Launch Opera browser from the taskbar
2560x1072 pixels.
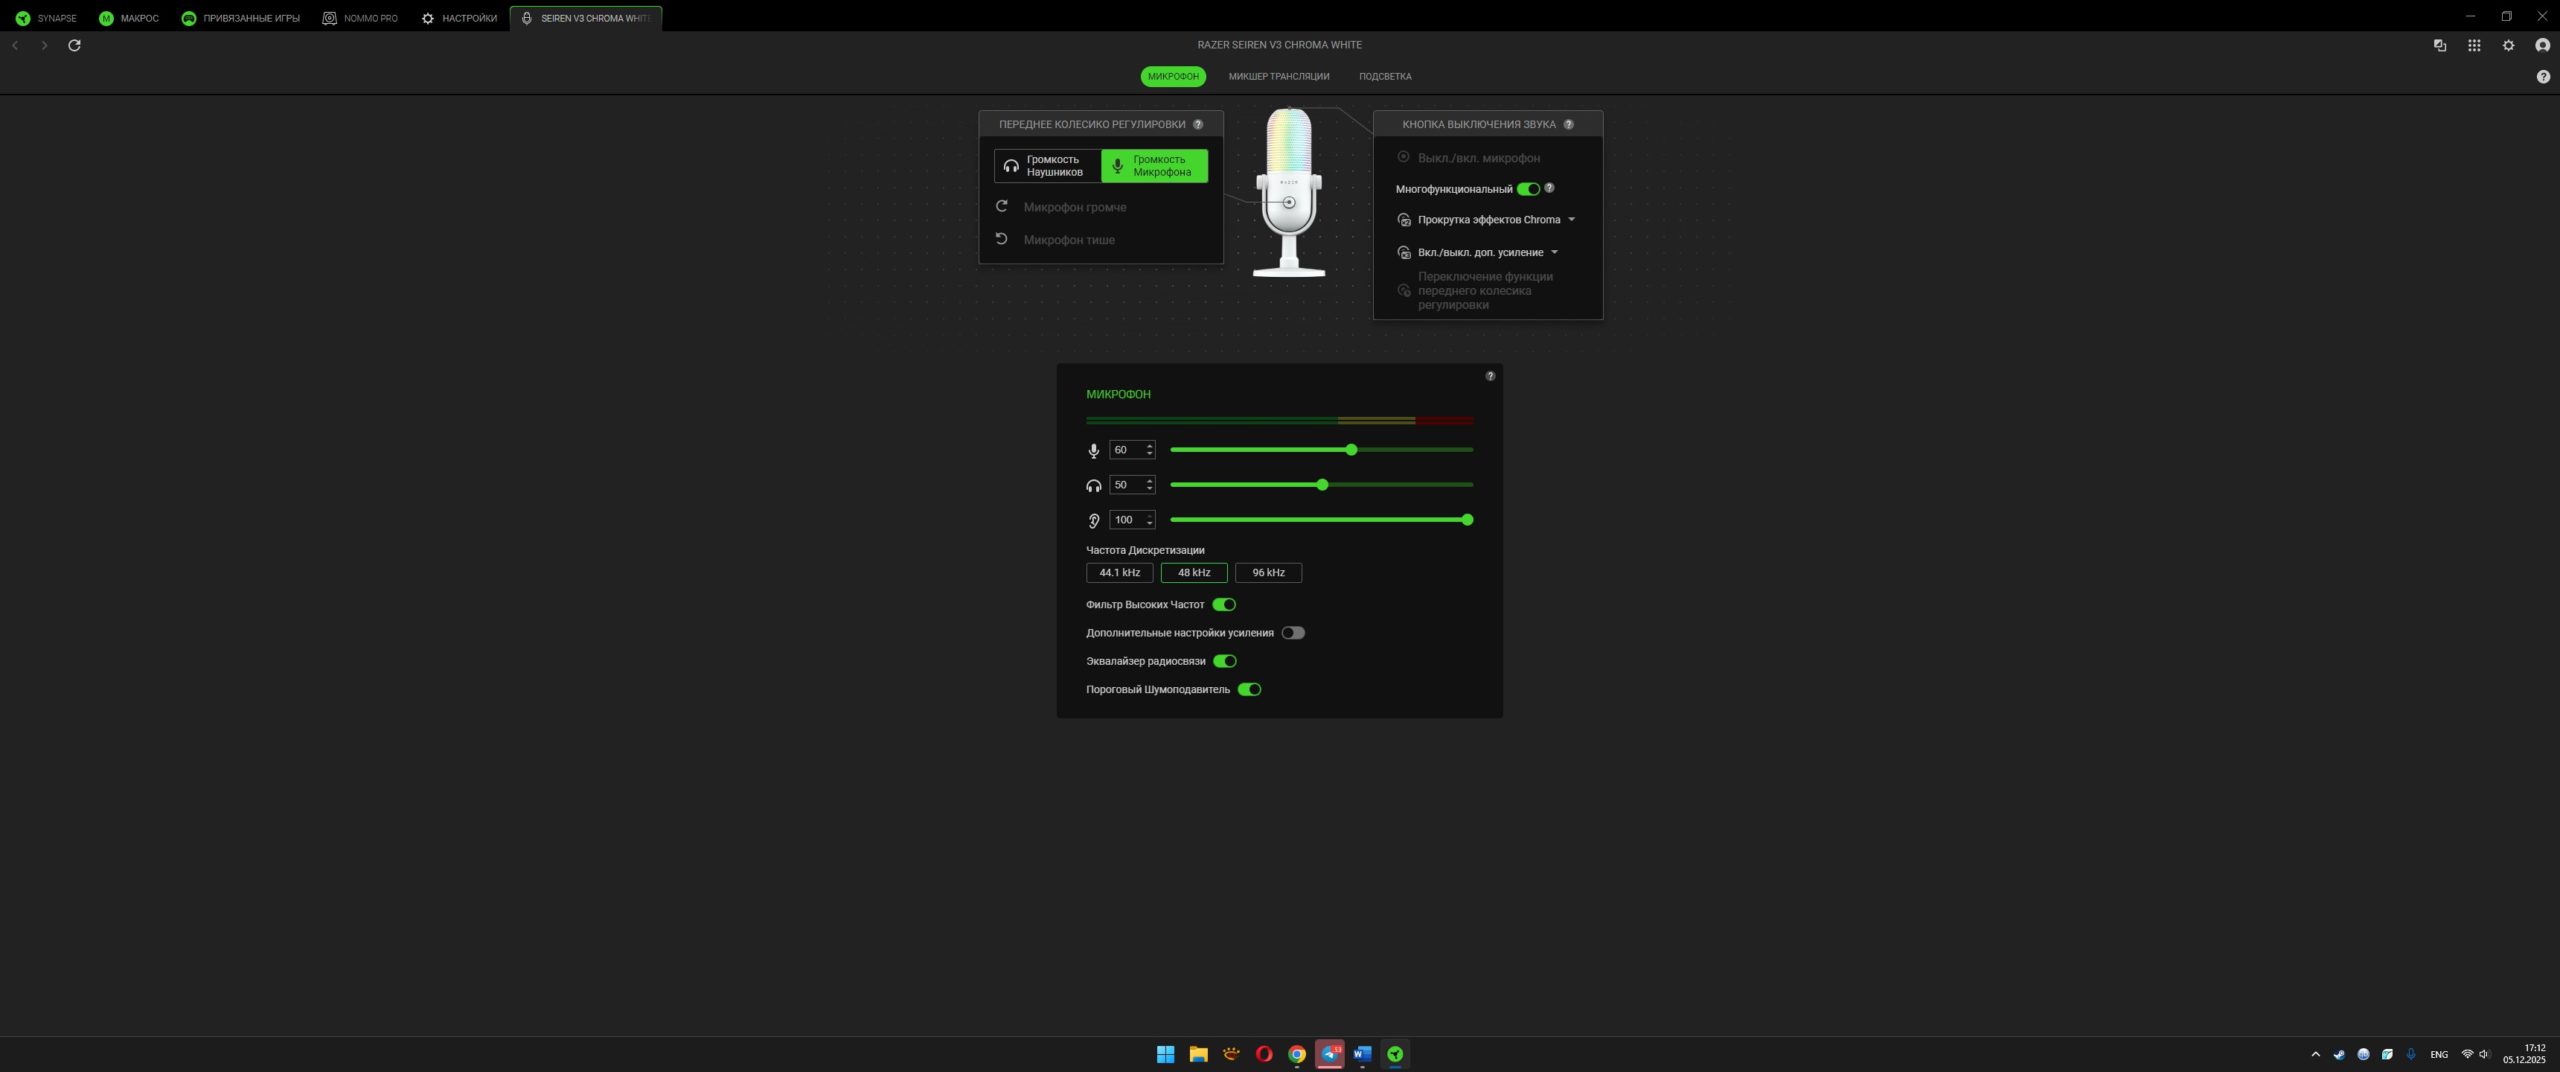[x=1264, y=1054]
